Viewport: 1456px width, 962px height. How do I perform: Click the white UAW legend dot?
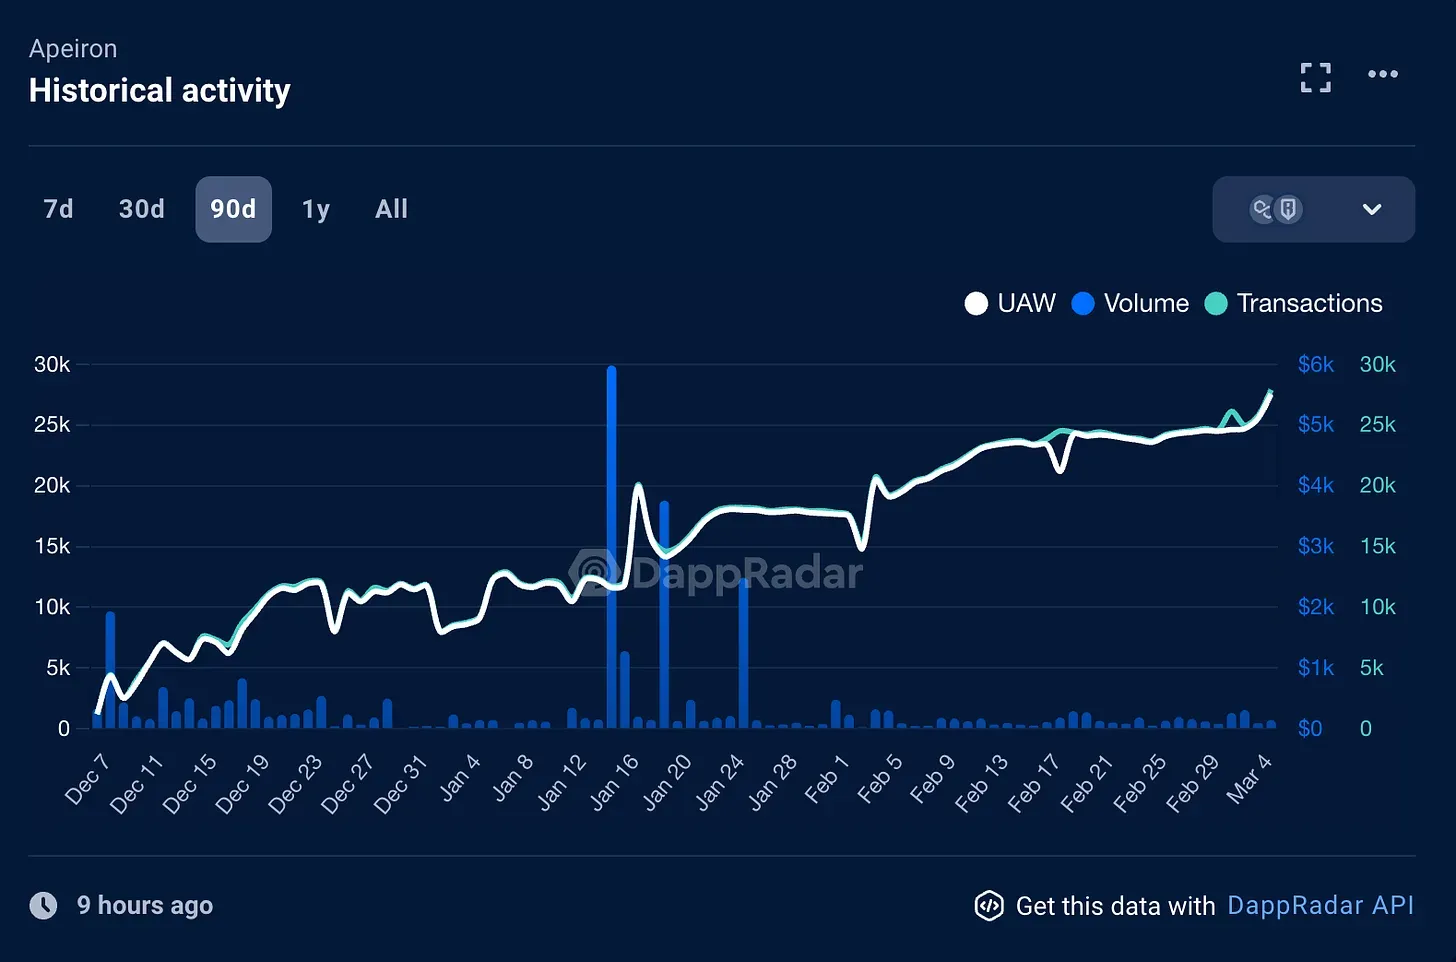point(976,303)
